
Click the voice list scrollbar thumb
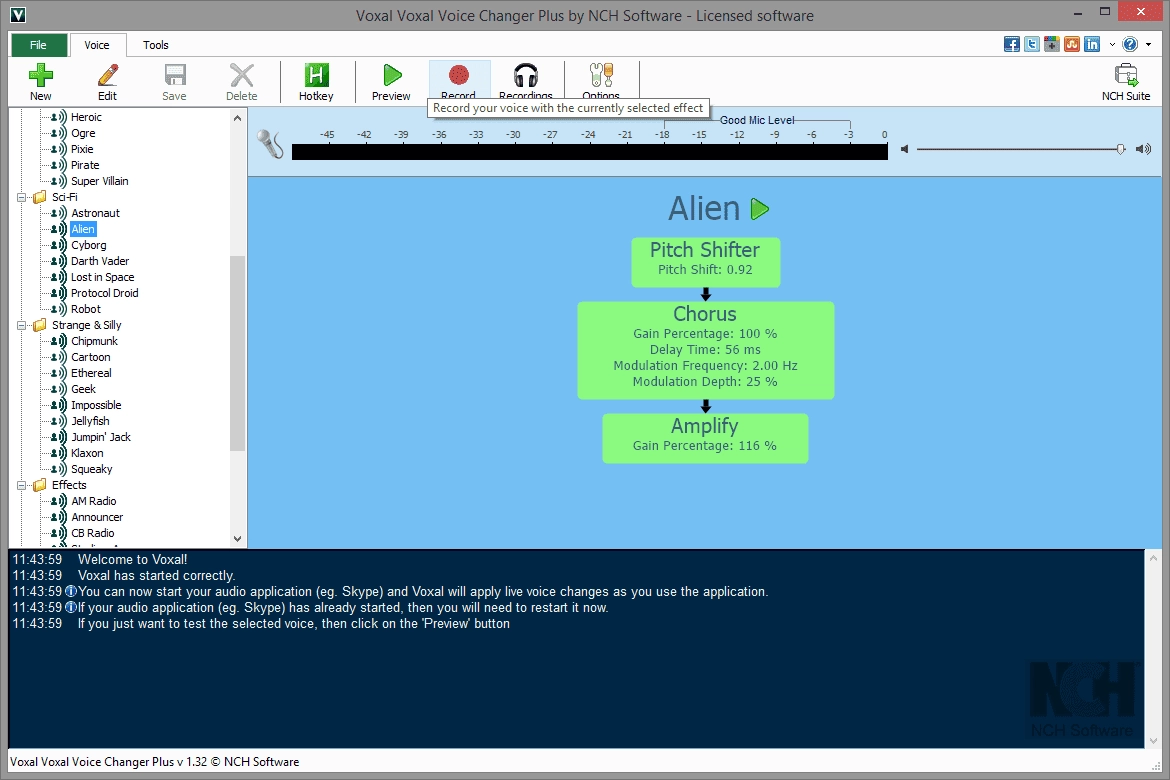pos(237,353)
